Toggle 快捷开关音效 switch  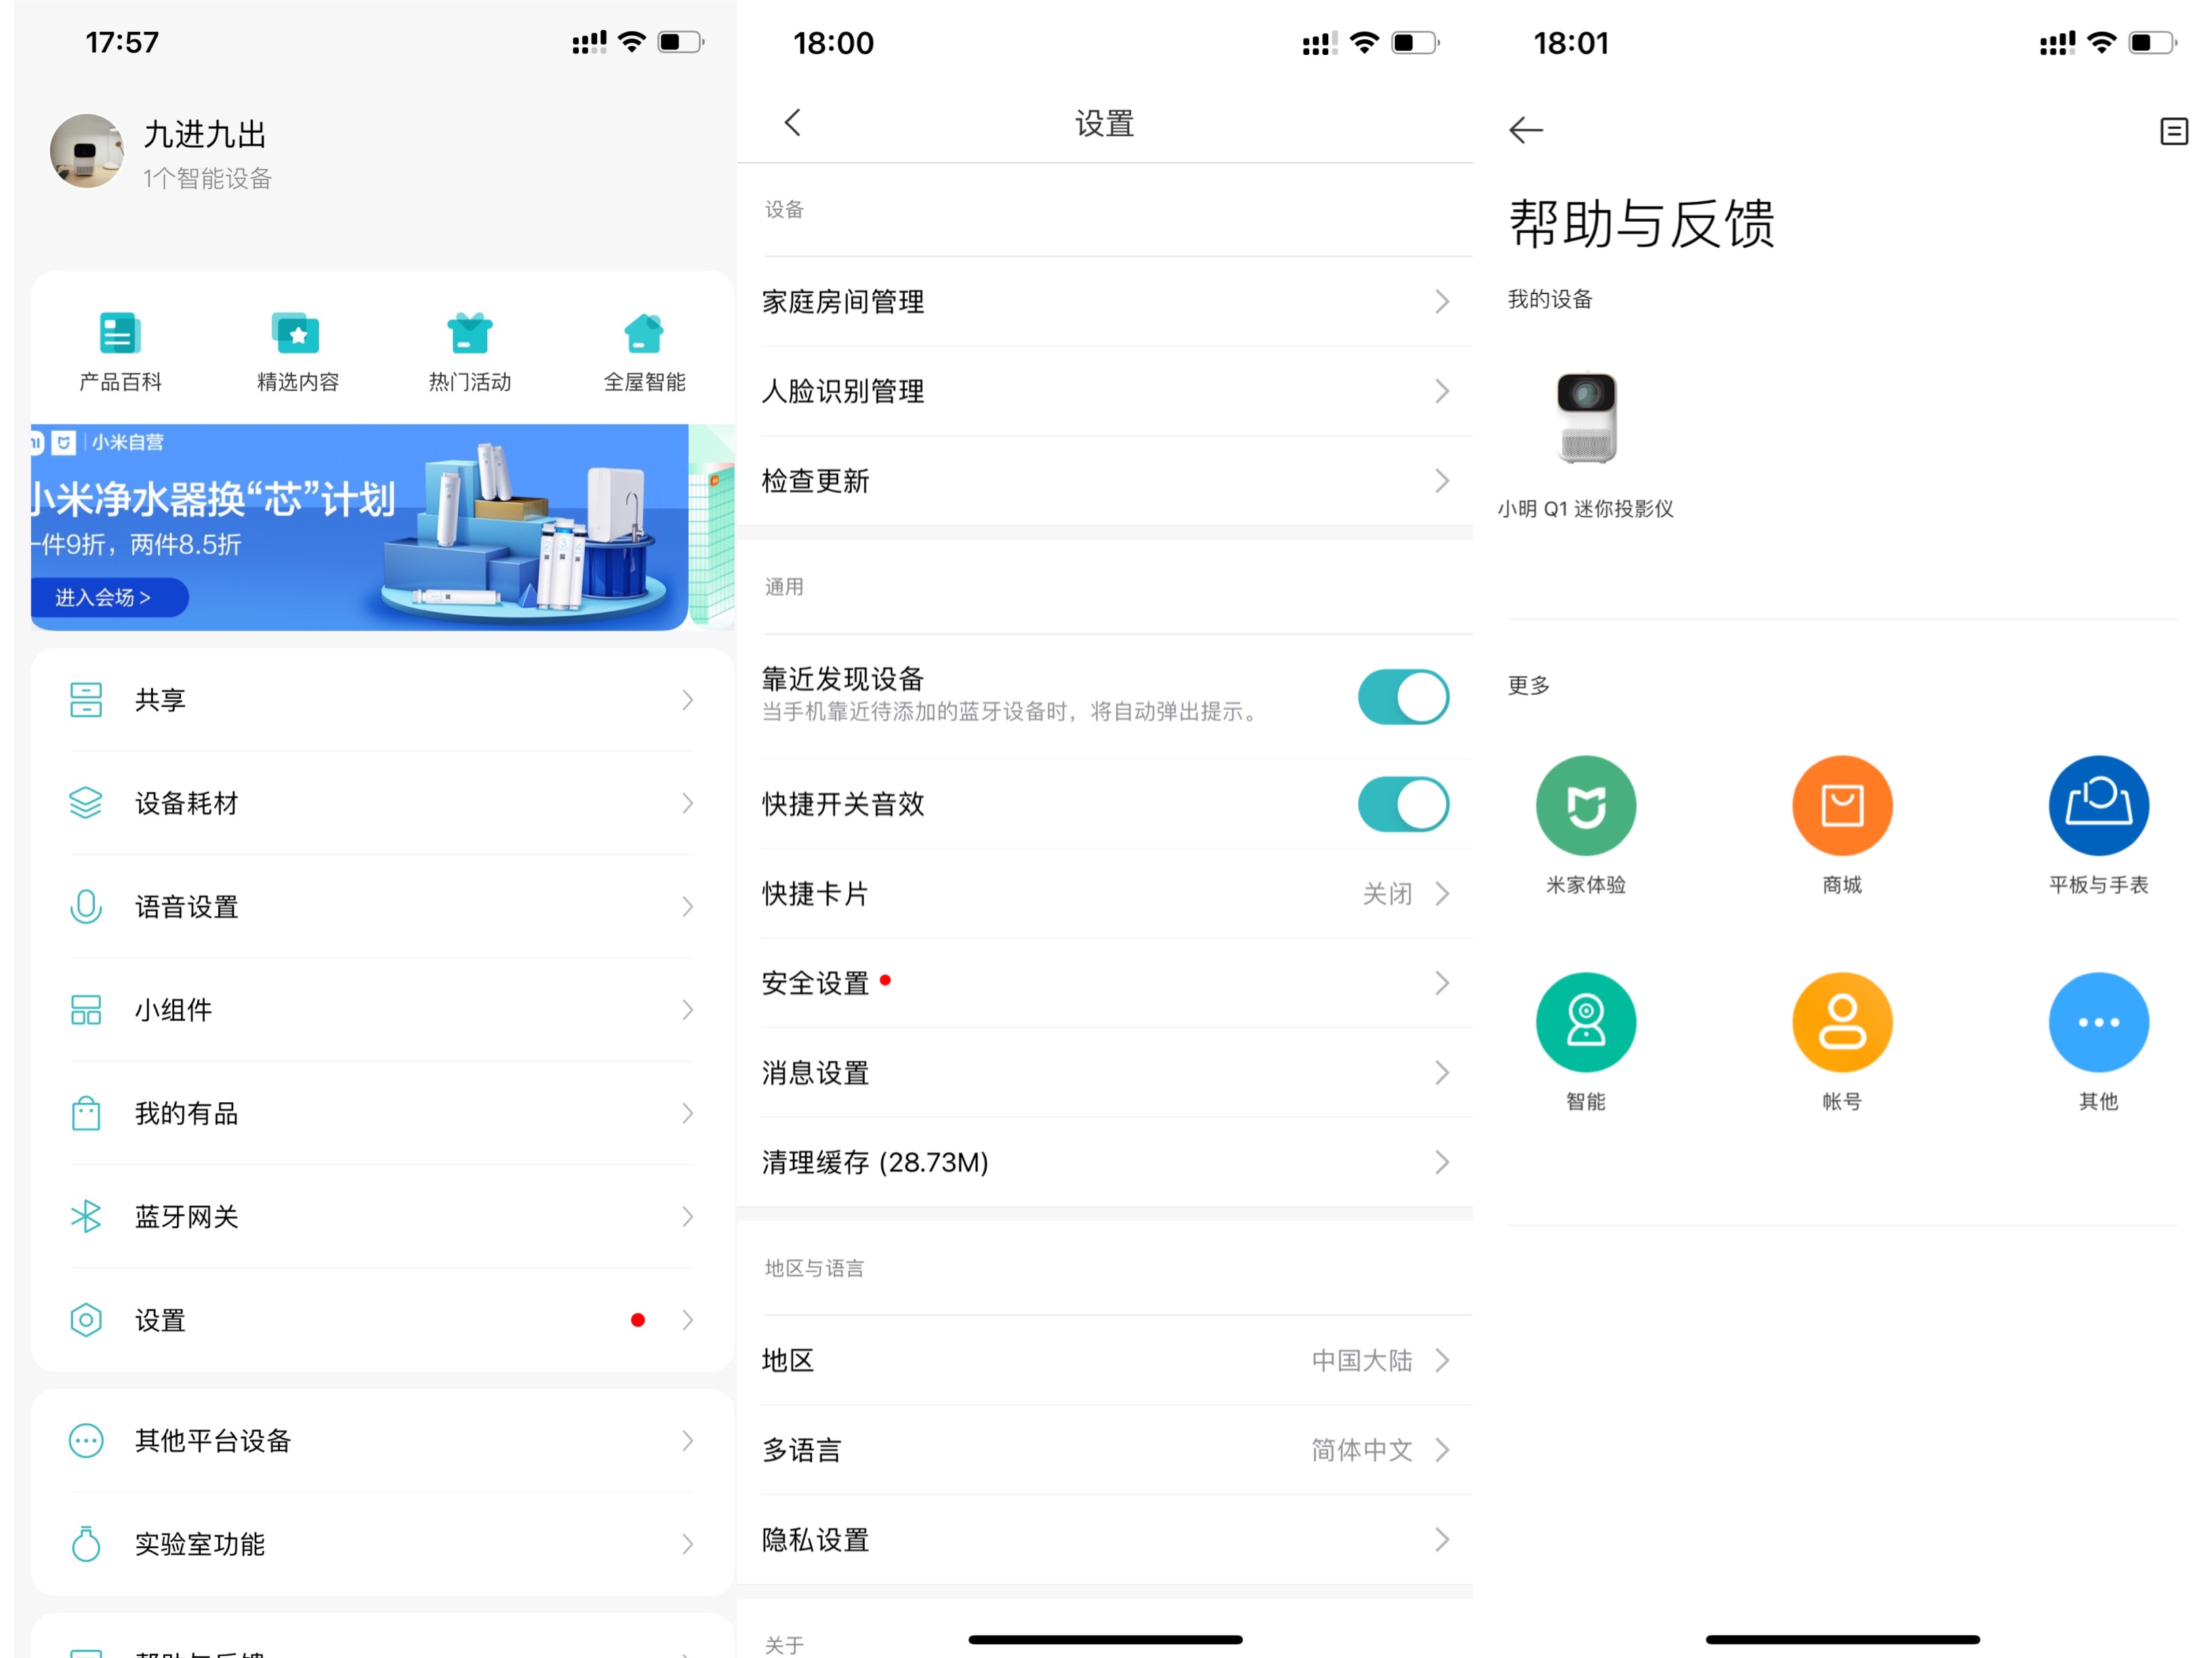(1403, 804)
